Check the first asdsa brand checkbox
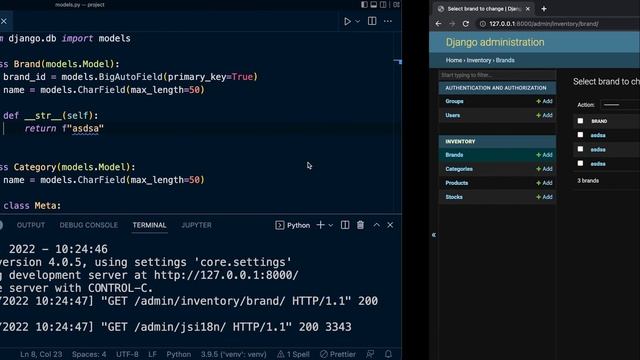 coord(580,135)
